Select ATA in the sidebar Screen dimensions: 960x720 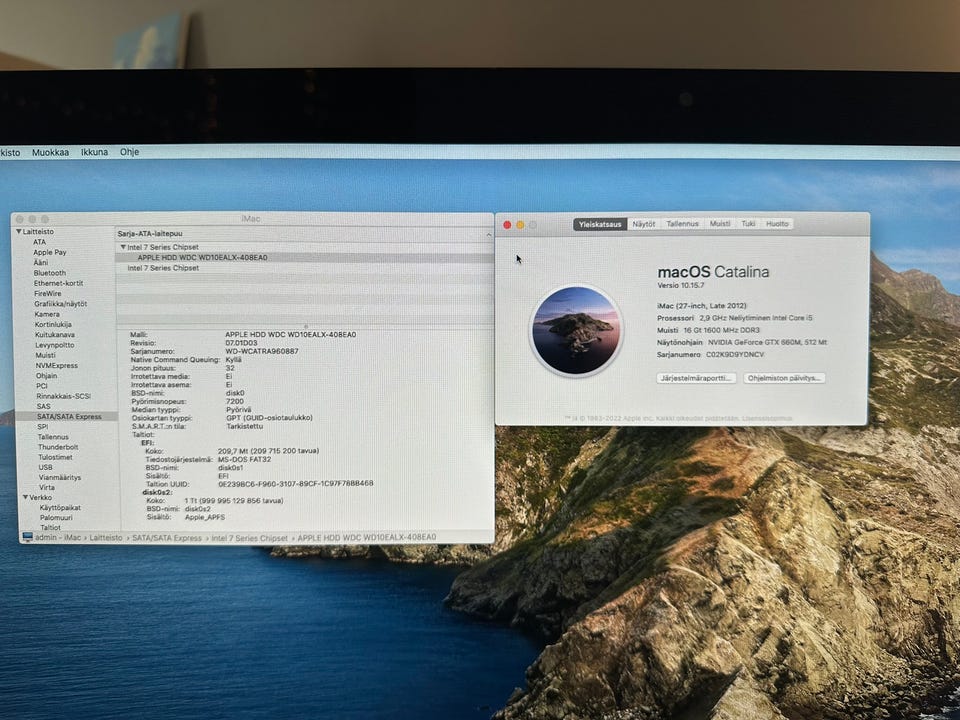[40, 242]
